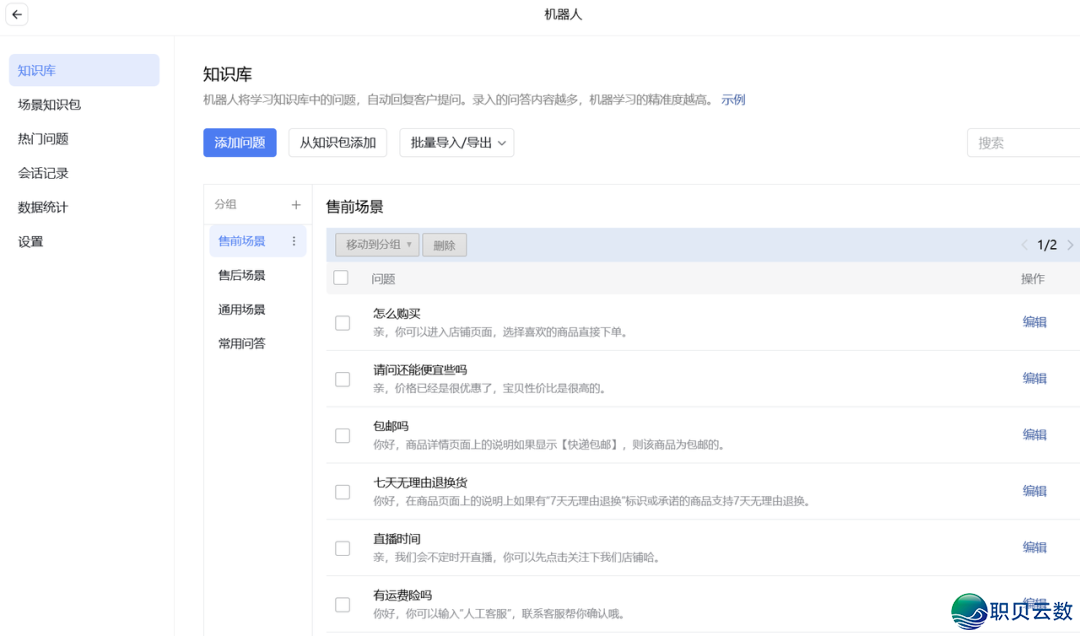Open the 示例 link in the description
The image size is (1080, 636).
pyautogui.click(x=733, y=99)
